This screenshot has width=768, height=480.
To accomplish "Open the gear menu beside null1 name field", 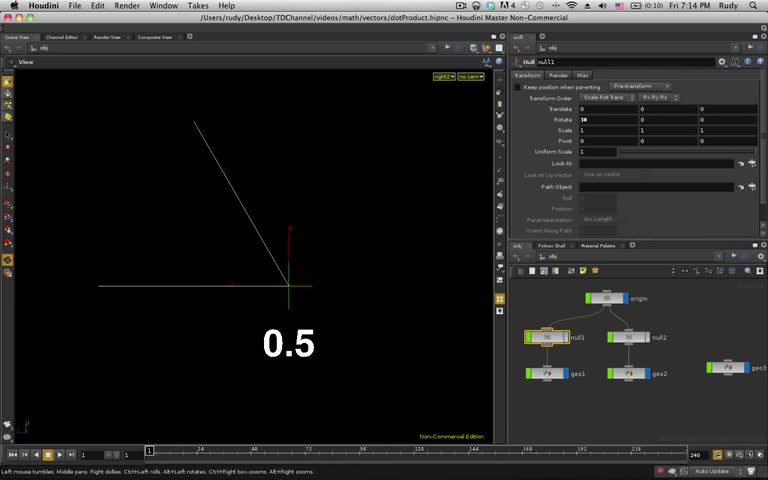I will pos(722,62).
